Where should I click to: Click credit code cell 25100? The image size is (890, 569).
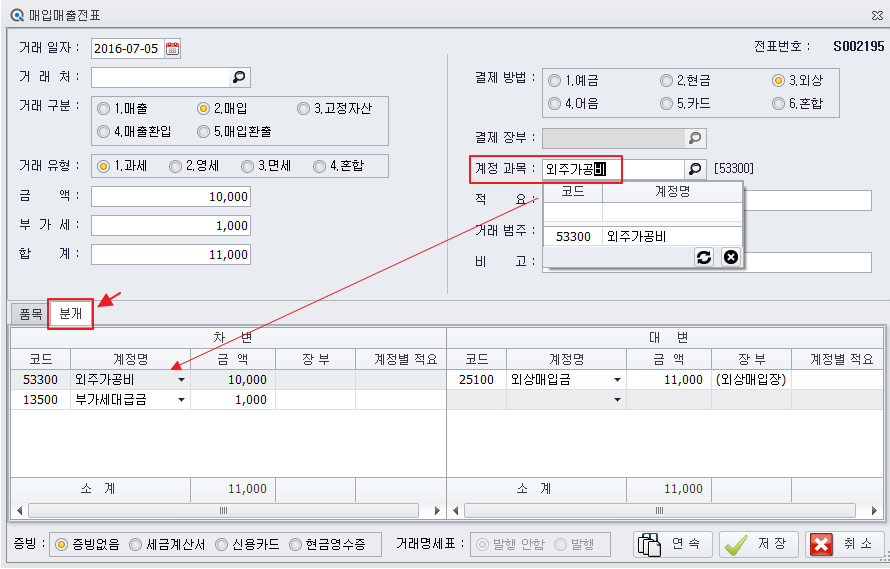click(476, 380)
